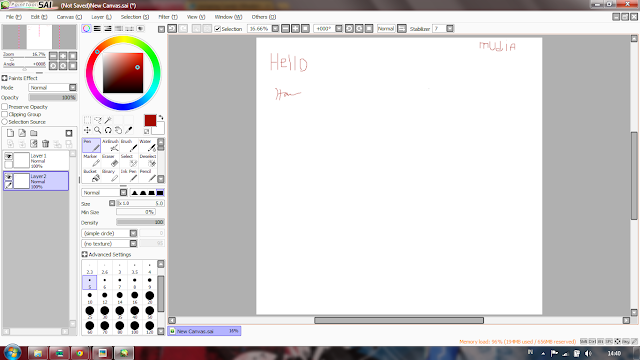Viewport: 640px width, 360px height.
Task: Pick the eyedropper color picker tool
Action: 129,130
